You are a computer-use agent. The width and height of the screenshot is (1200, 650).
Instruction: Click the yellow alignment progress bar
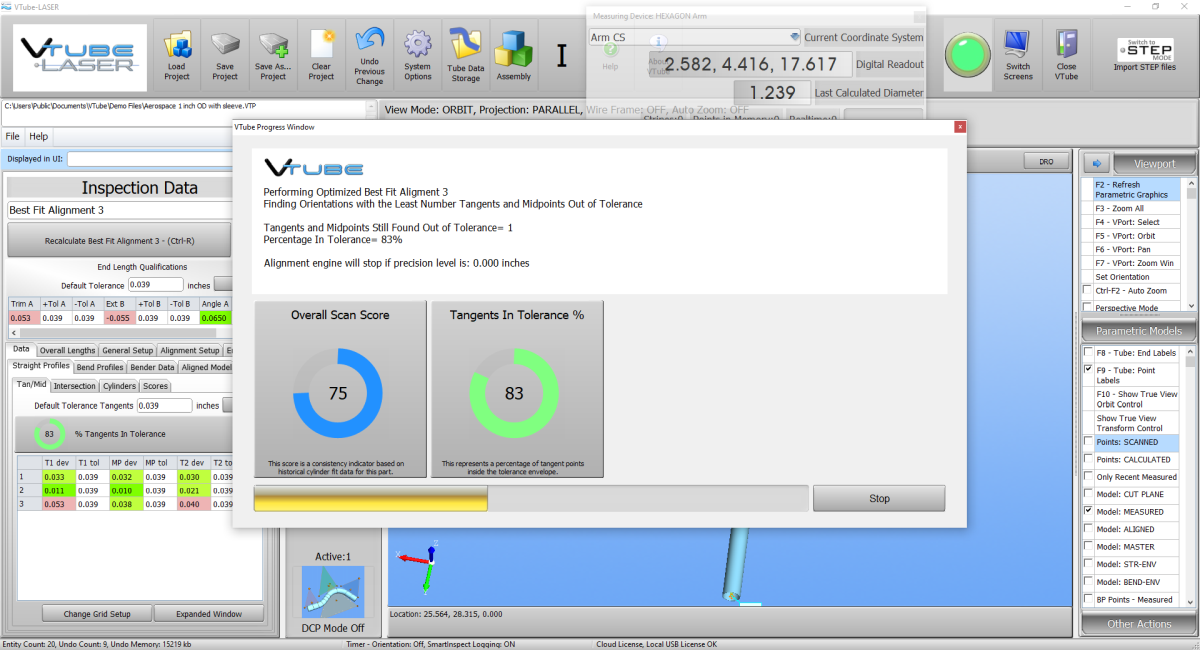pos(370,498)
